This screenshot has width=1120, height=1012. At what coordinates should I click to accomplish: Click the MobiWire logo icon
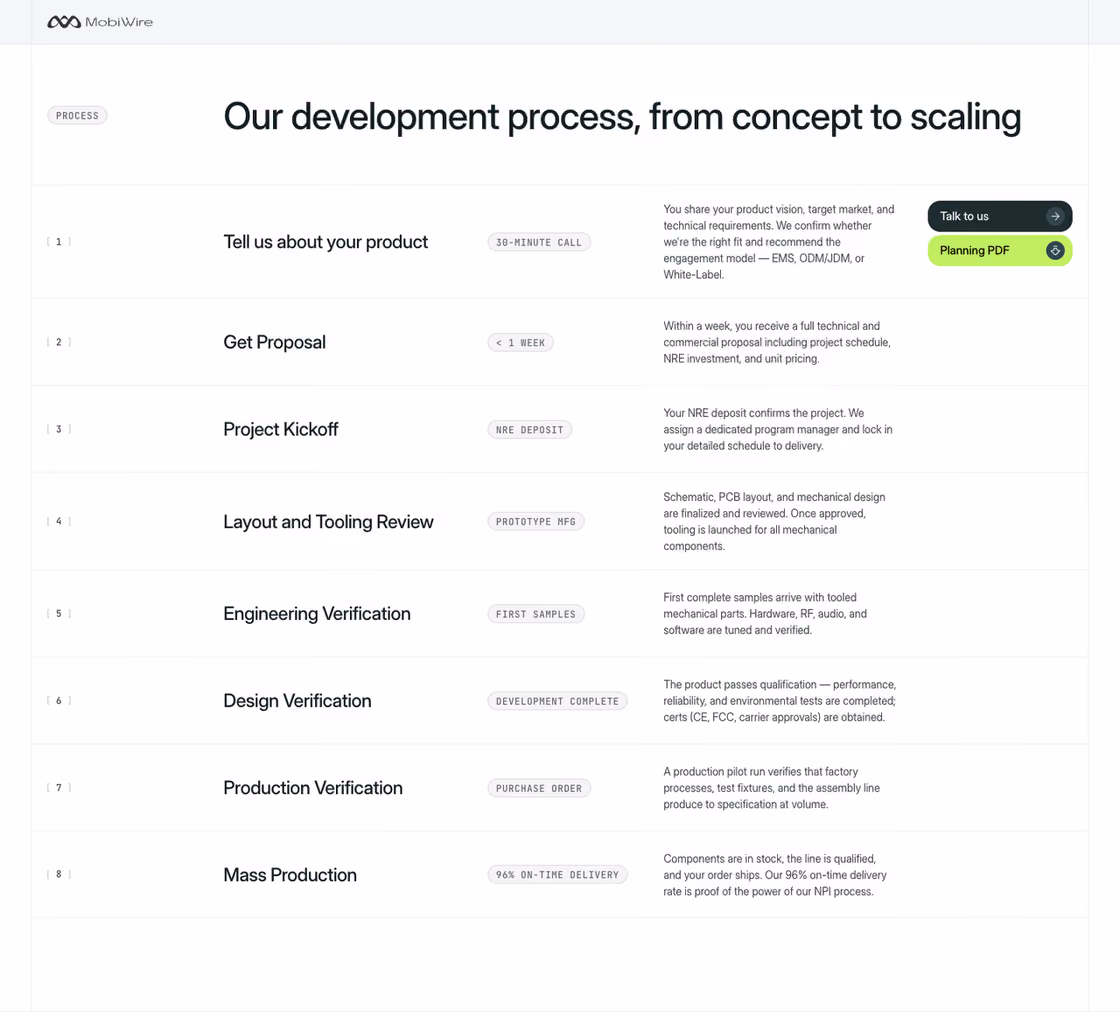click(64, 22)
